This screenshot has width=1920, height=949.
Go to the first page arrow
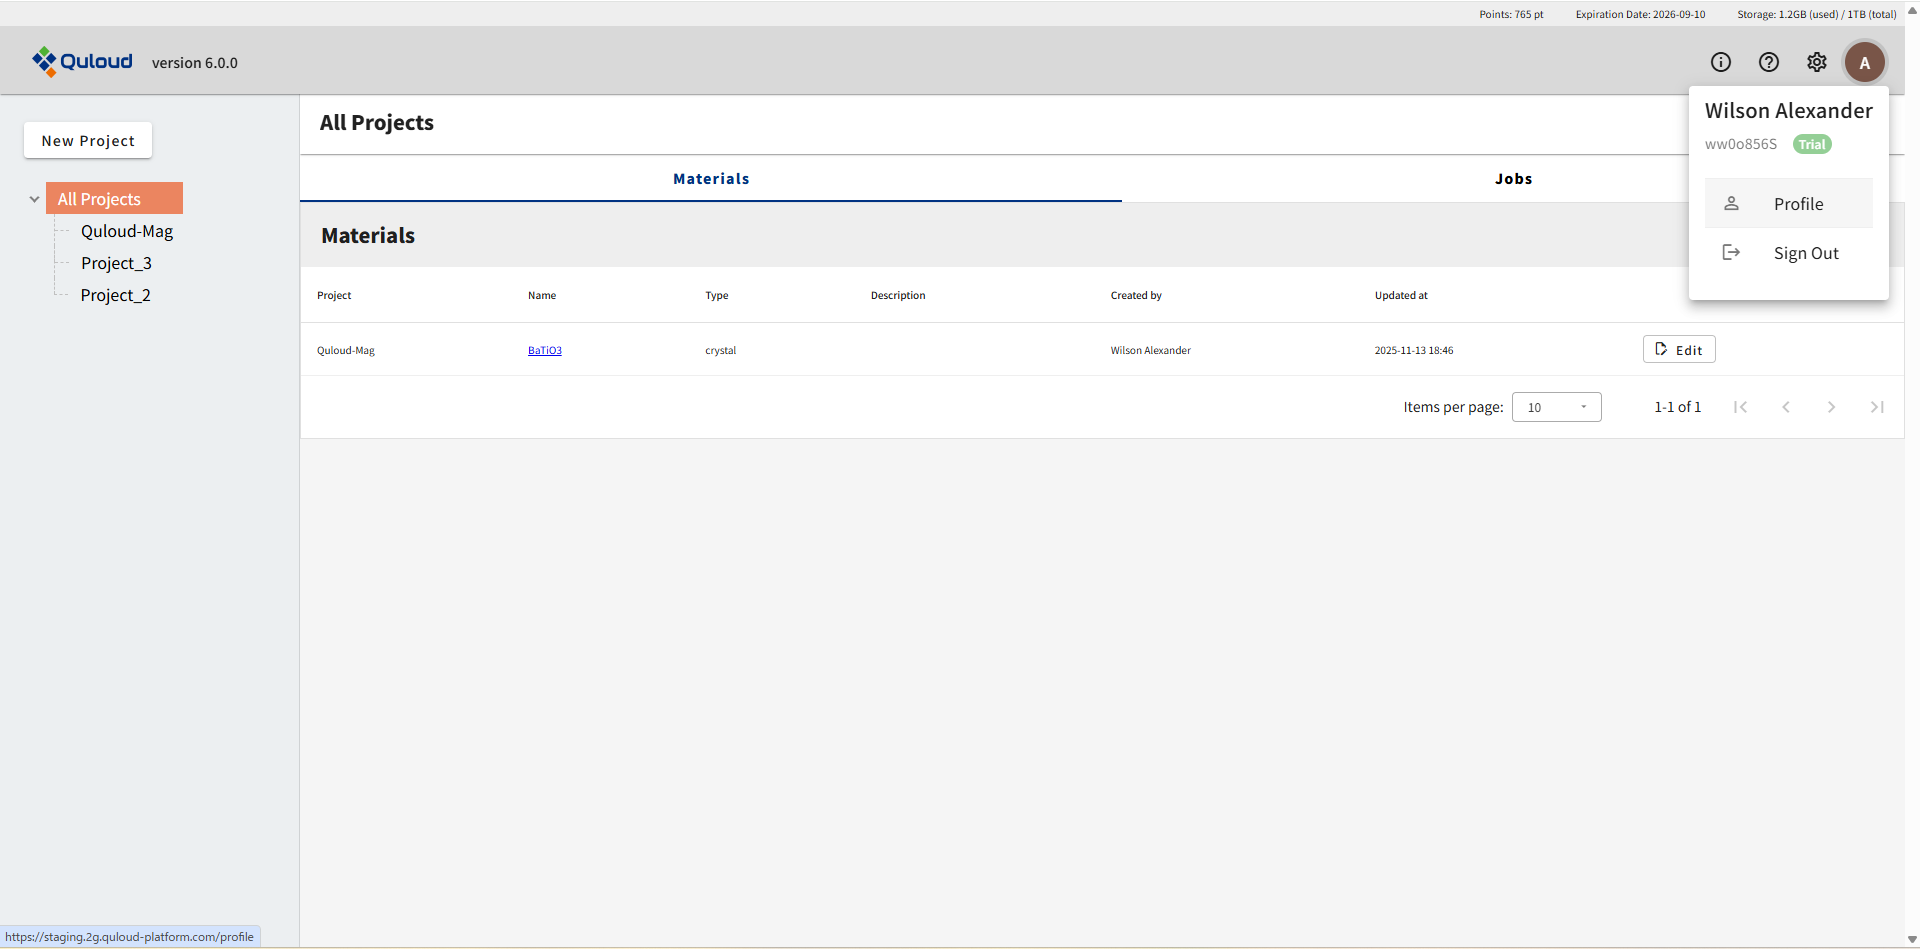[x=1740, y=407]
